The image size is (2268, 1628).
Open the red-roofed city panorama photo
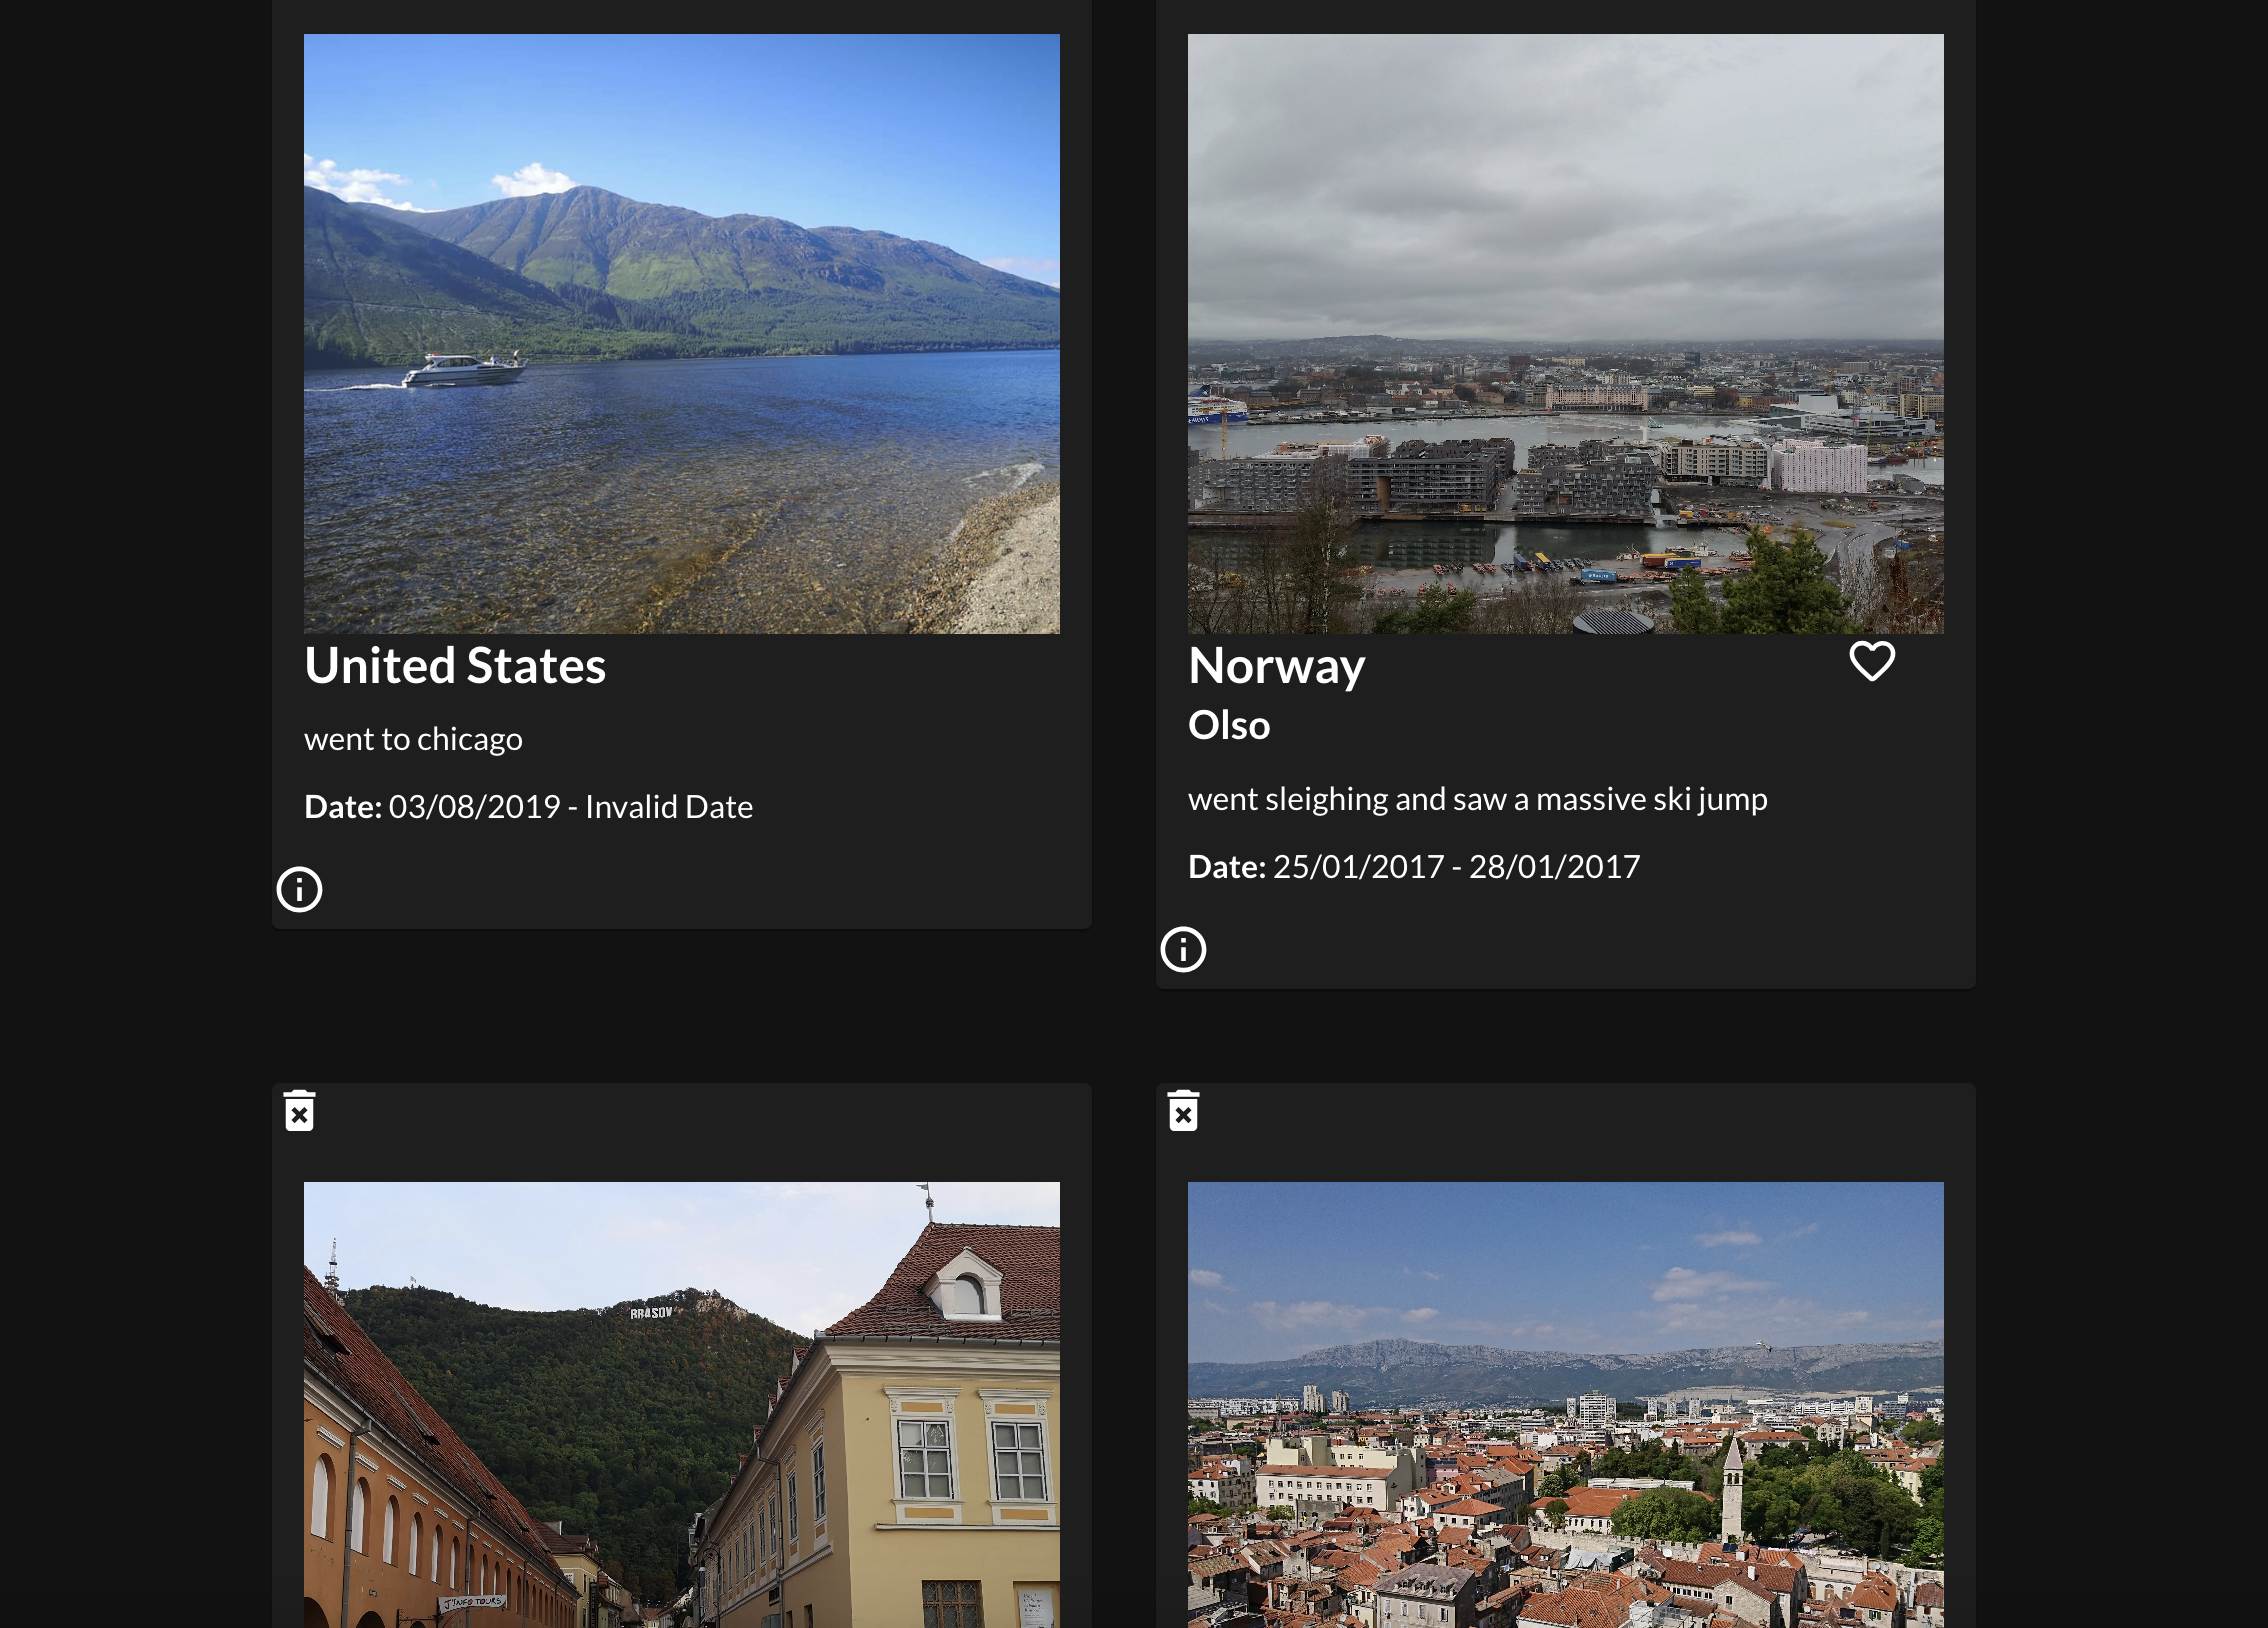(x=1566, y=1405)
